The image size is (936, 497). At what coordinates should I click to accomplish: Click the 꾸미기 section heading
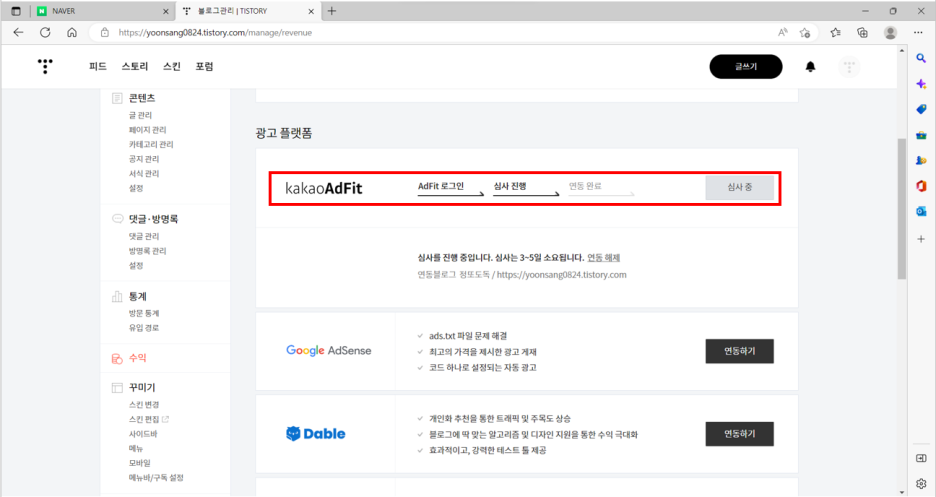click(142, 387)
